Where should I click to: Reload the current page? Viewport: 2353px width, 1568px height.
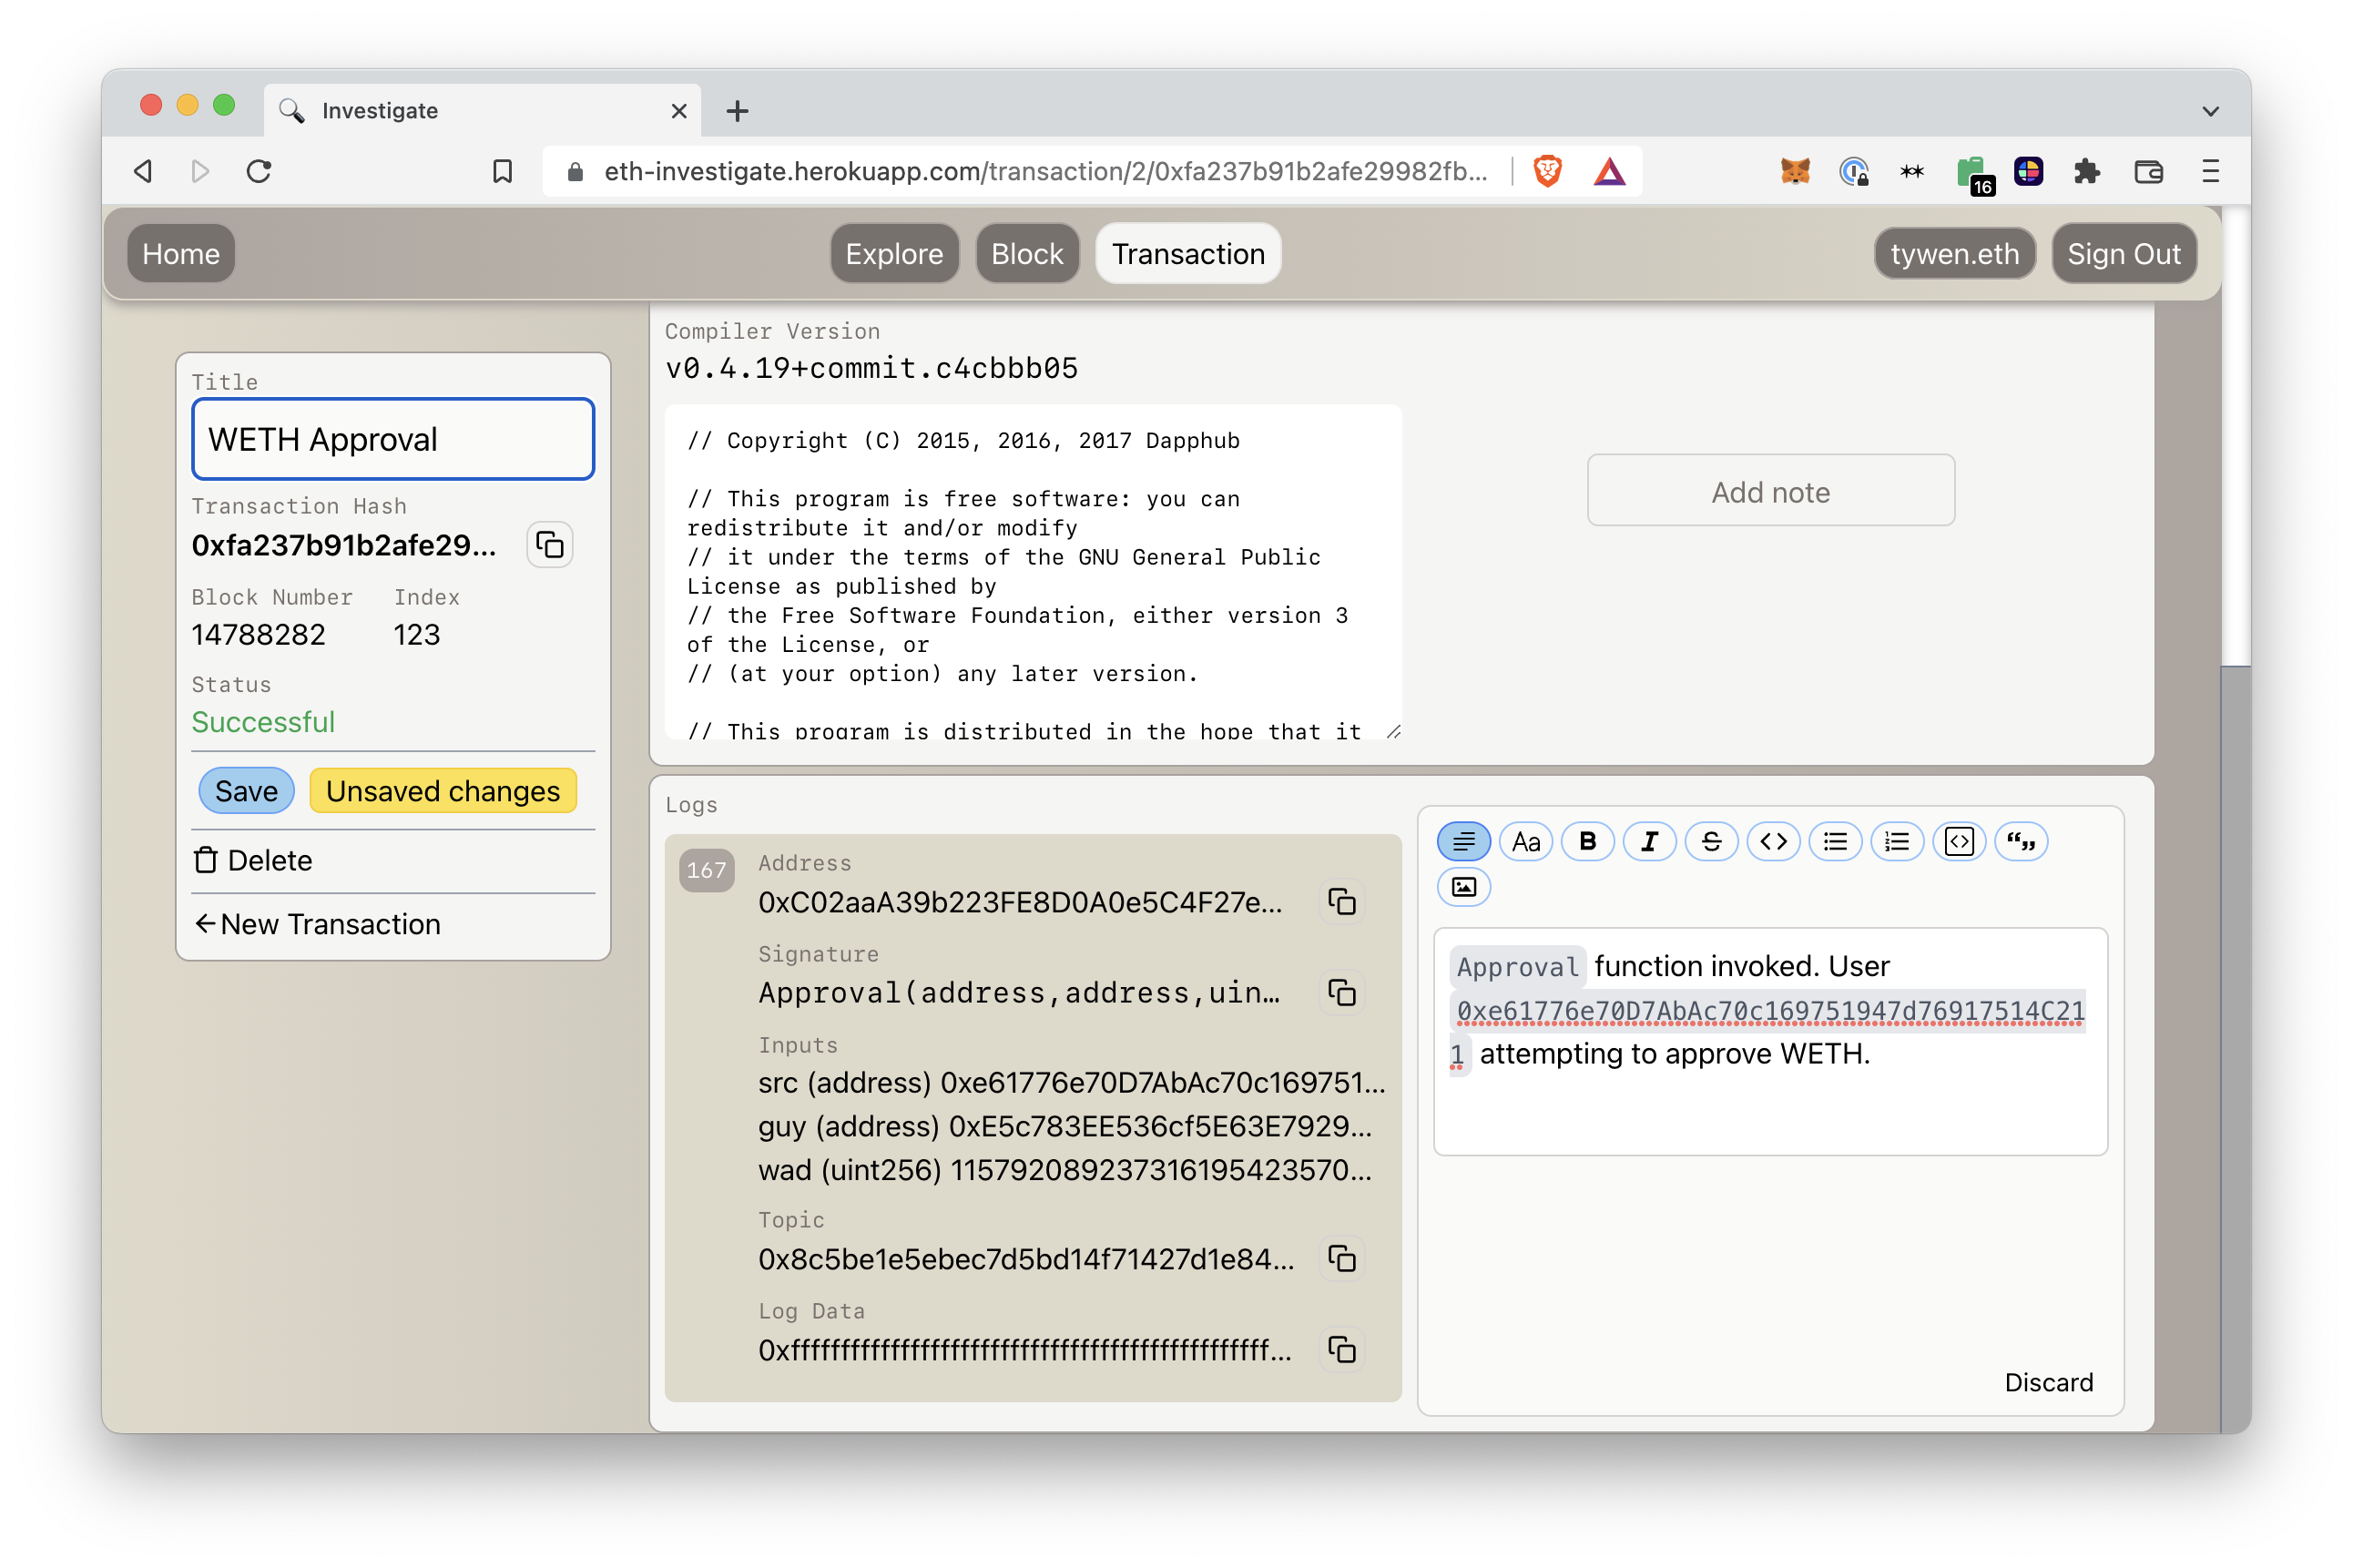tap(259, 172)
